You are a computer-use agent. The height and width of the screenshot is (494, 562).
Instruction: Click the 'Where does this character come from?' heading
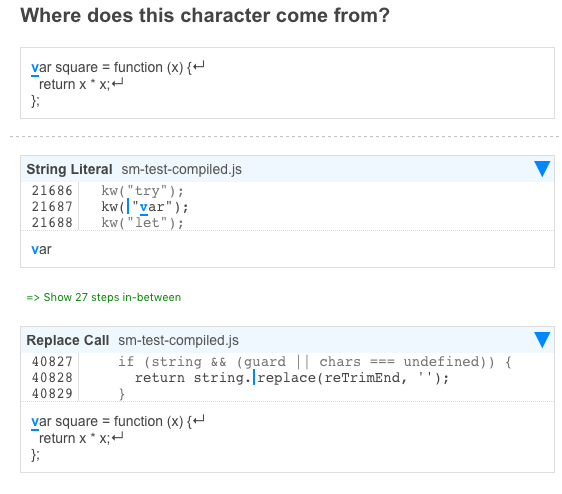coord(205,15)
